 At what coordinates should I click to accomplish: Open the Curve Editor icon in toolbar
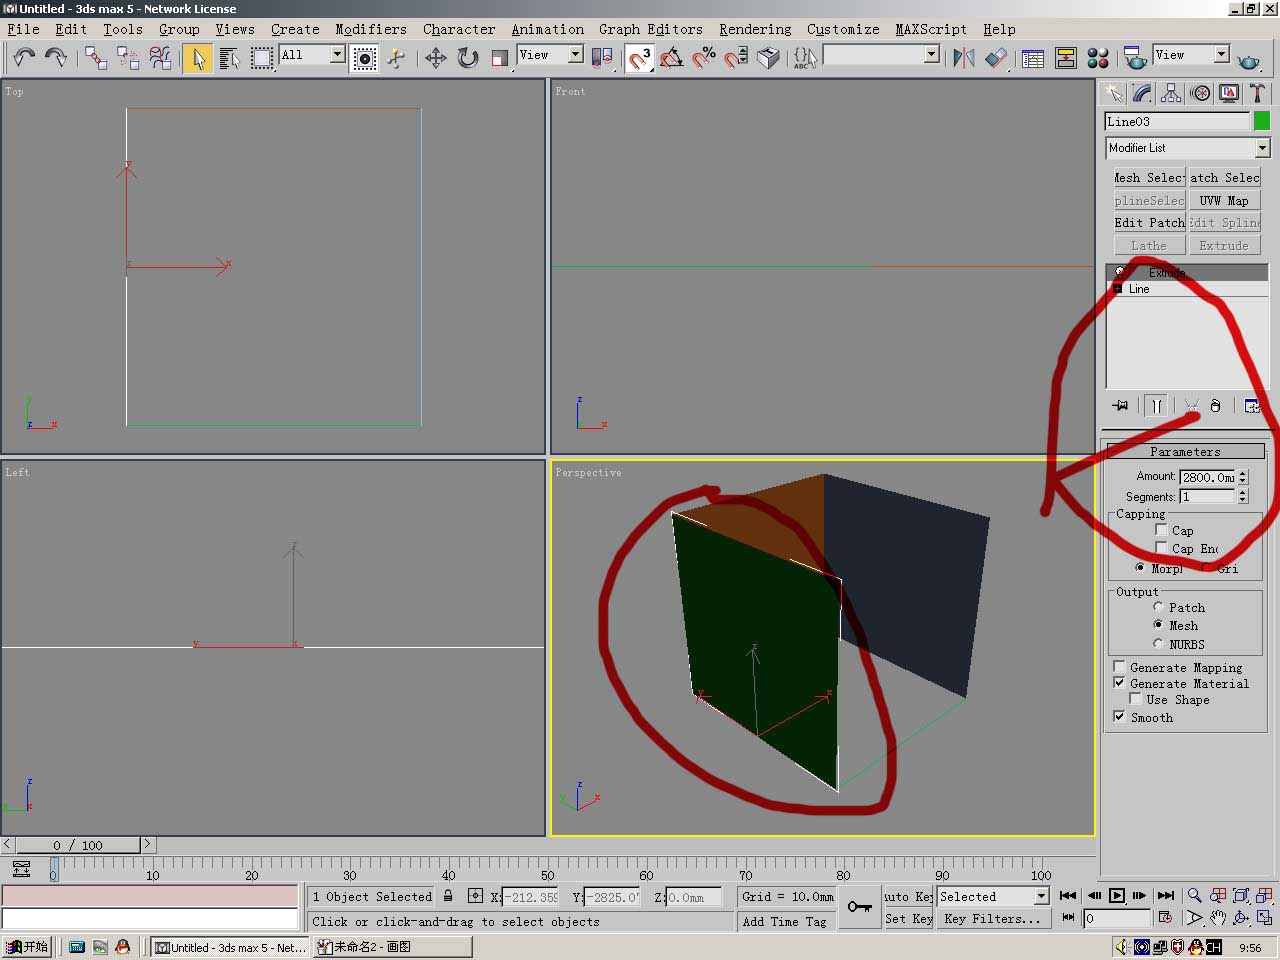(x=1033, y=58)
